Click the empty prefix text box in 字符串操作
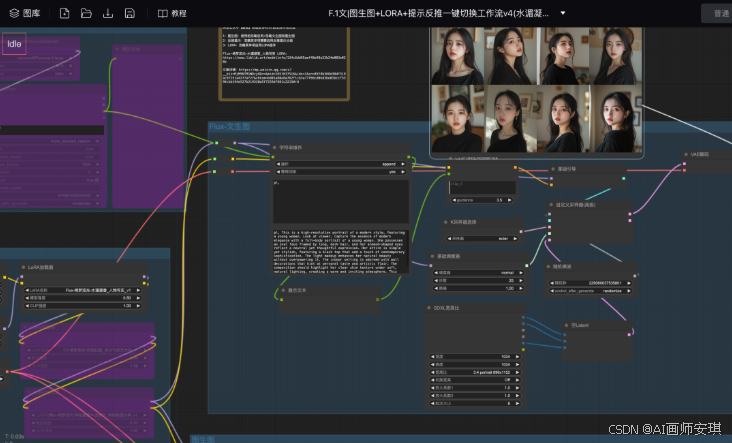This screenshot has height=443, width=732. [x=341, y=202]
